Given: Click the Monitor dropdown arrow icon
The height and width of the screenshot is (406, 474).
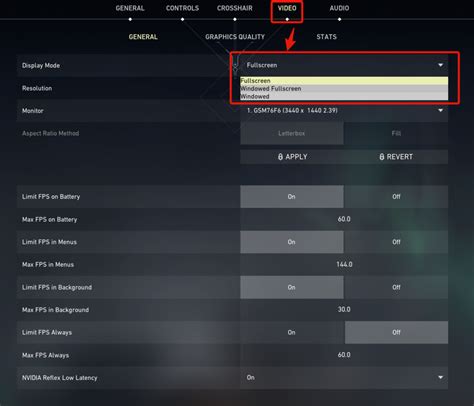Looking at the screenshot, I should (x=440, y=110).
